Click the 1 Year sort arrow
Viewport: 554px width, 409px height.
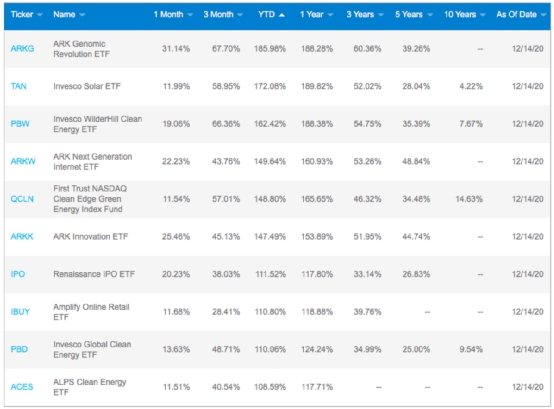[330, 15]
